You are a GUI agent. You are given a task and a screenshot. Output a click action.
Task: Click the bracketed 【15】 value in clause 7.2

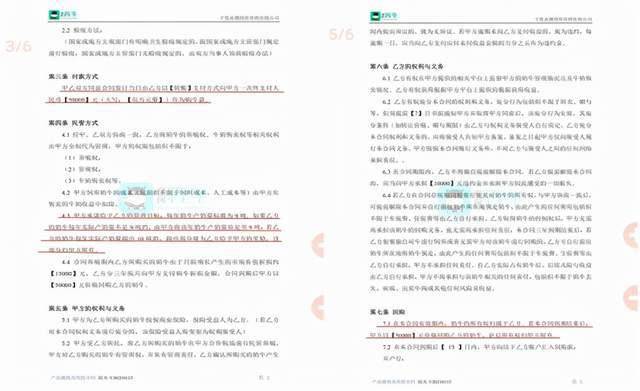[x=451, y=347]
